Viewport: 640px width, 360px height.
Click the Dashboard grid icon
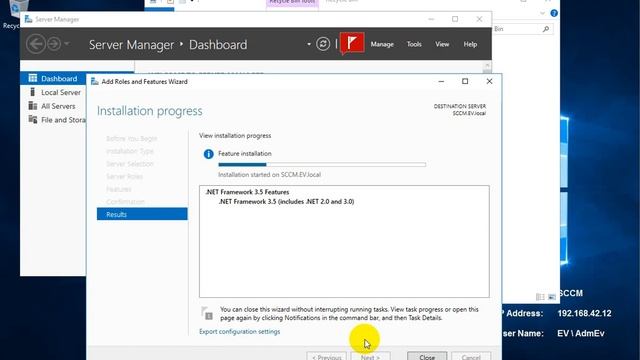tap(33, 78)
